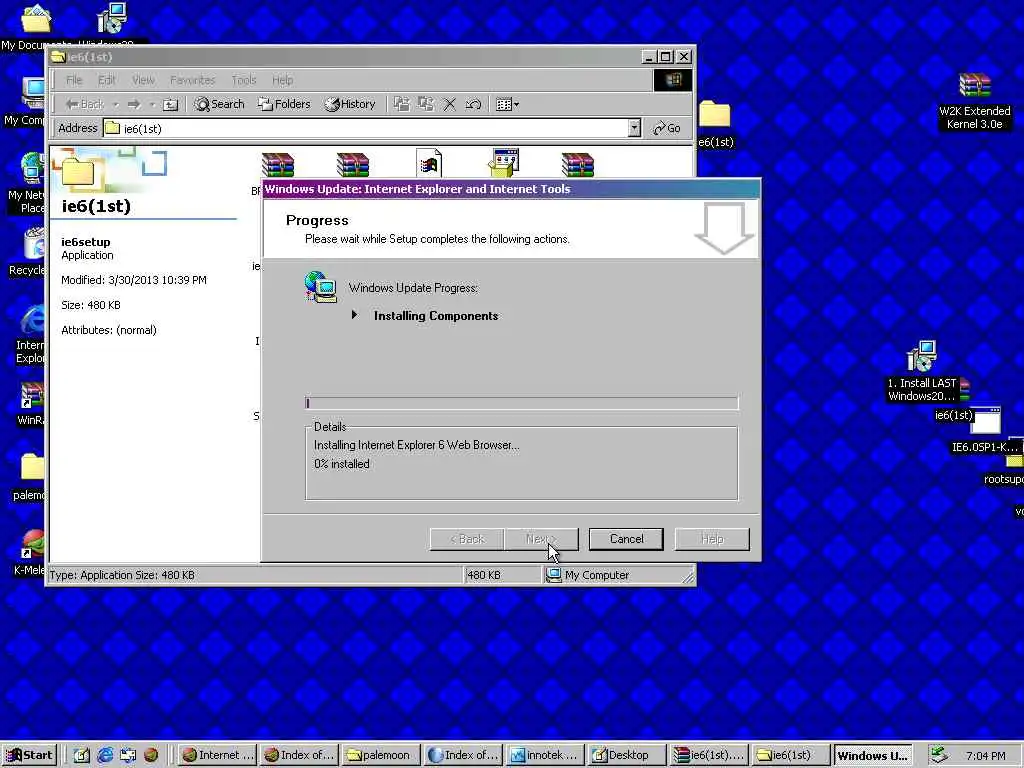1024x768 pixels.
Task: Select the Internet Explorer desktop shortcut
Action: point(31,334)
